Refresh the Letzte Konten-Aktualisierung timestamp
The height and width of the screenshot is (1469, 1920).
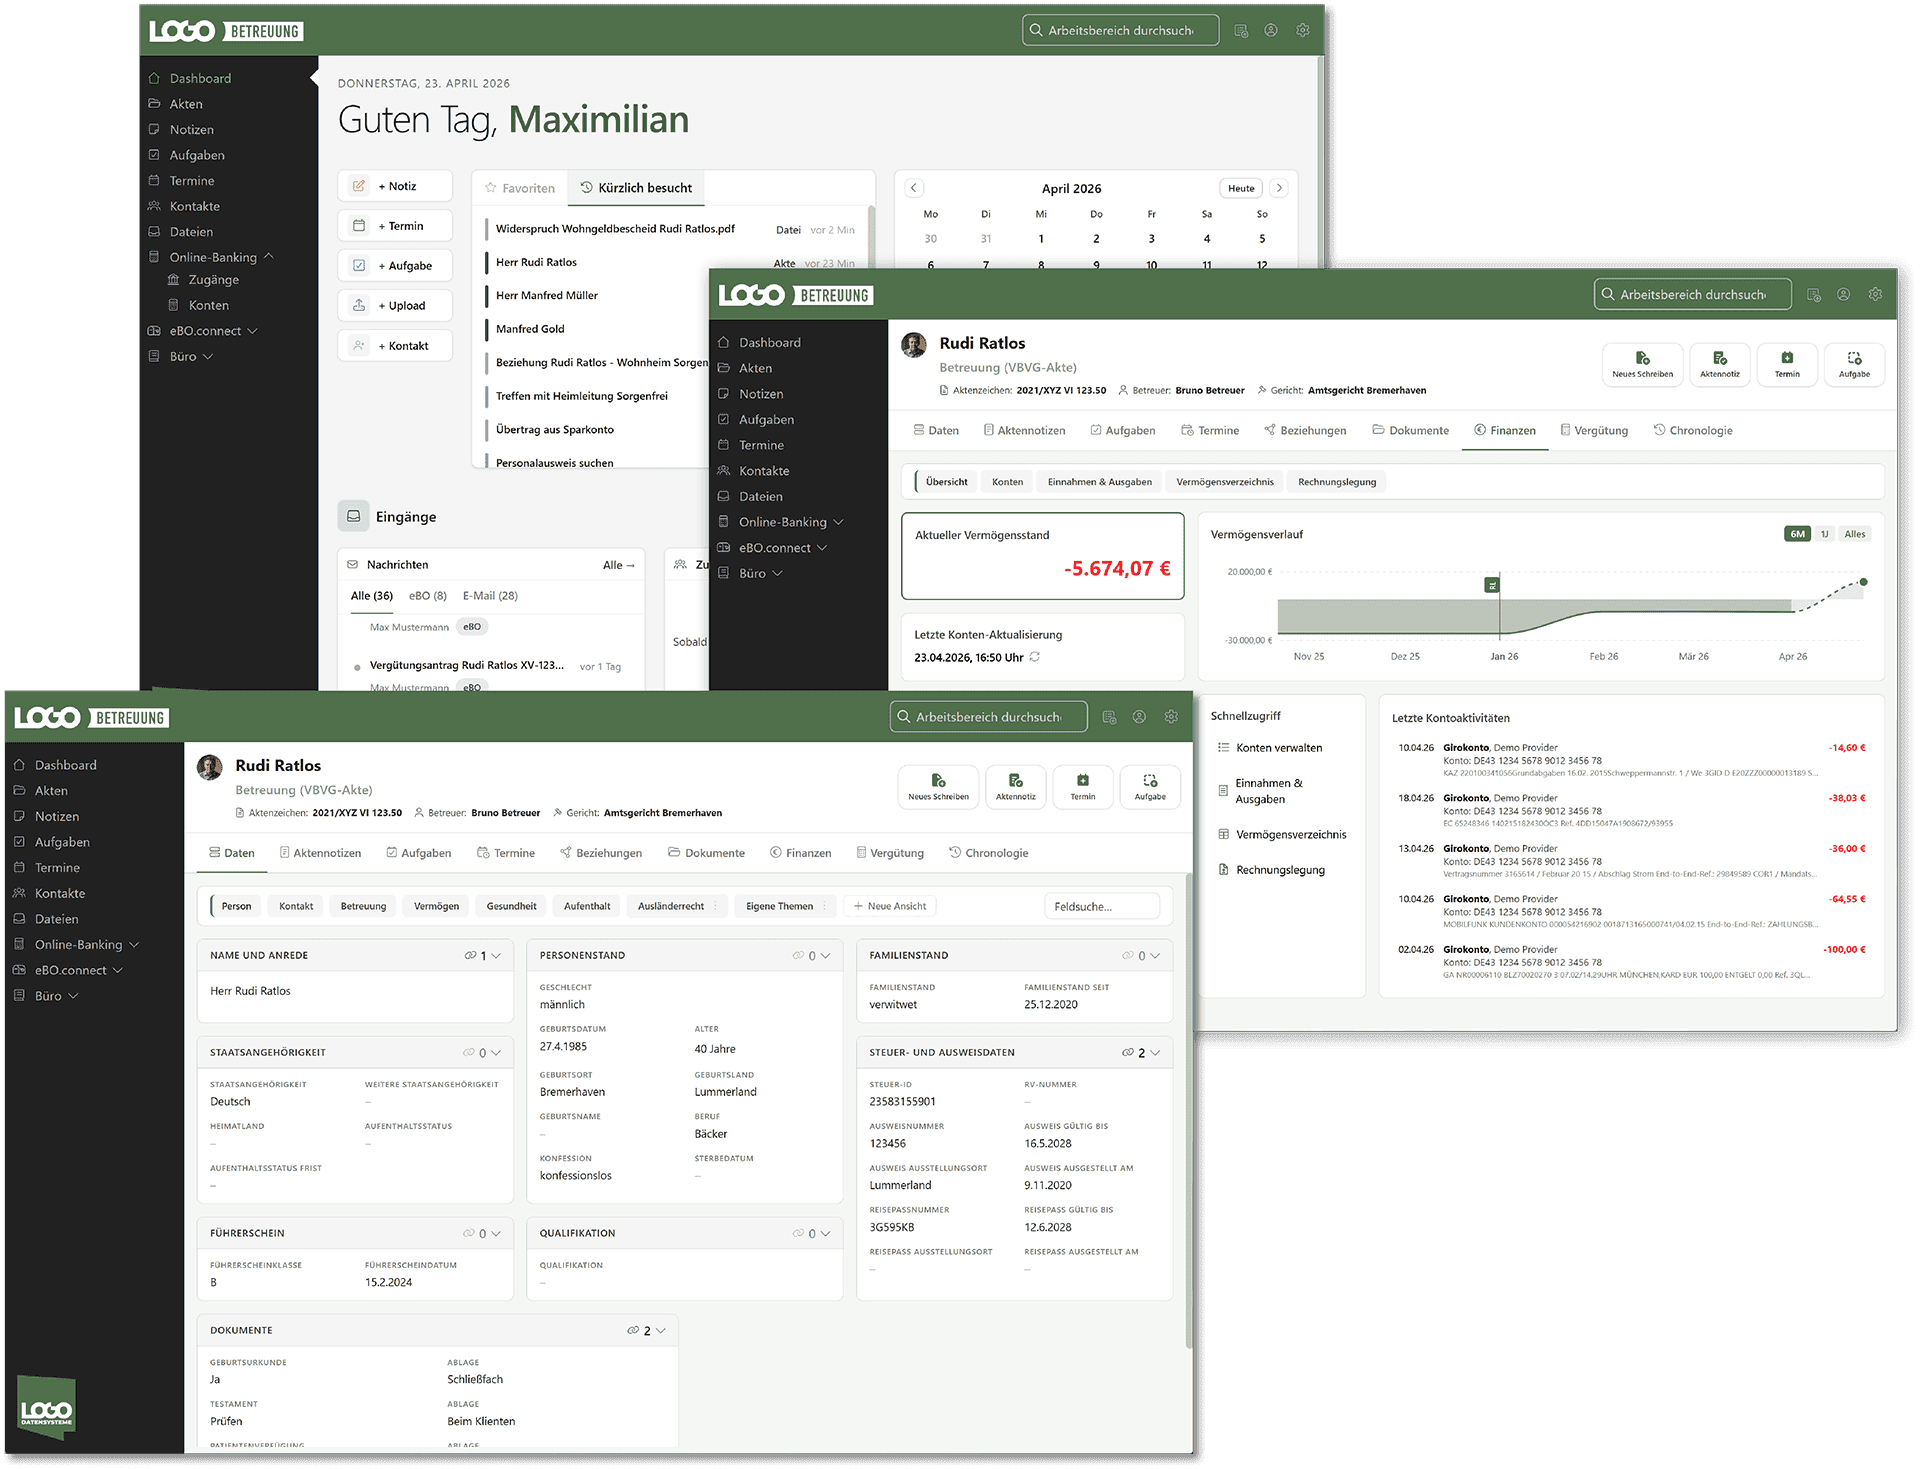1035,657
